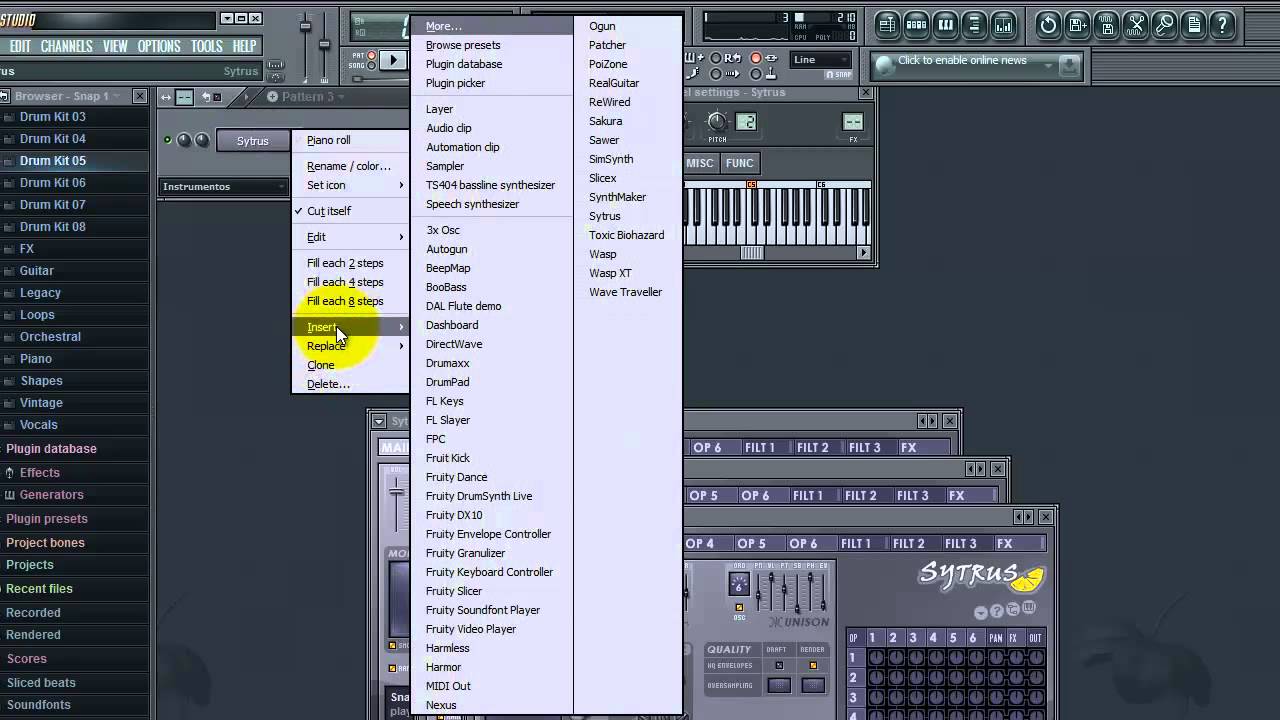Open the TOOLS menu
Viewport: 1280px width, 720px height.
(x=206, y=46)
